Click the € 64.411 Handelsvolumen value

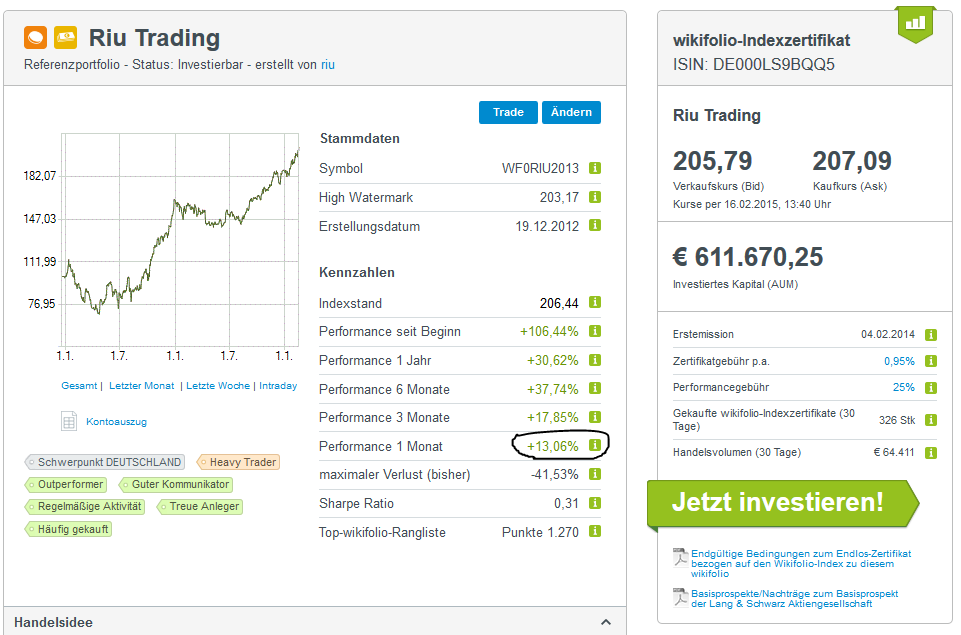click(894, 452)
